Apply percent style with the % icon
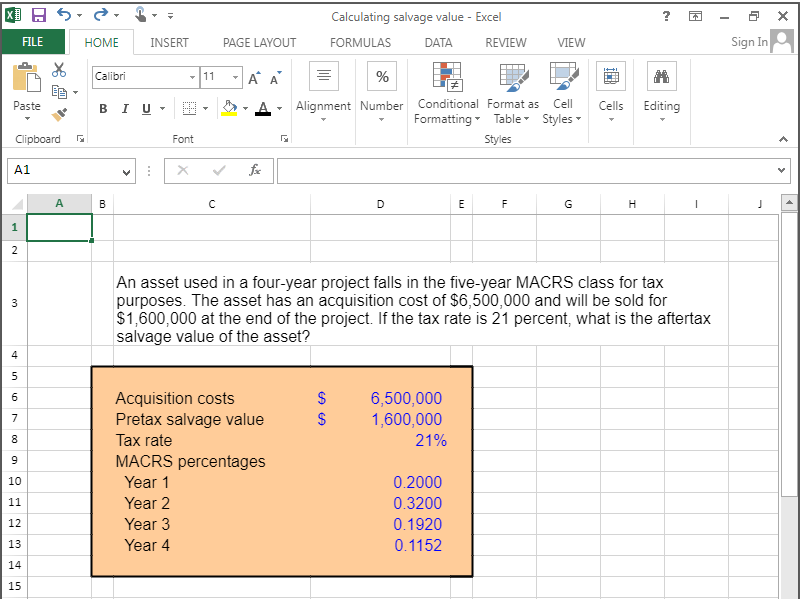Viewport: 801px width, 599px height. (x=381, y=75)
